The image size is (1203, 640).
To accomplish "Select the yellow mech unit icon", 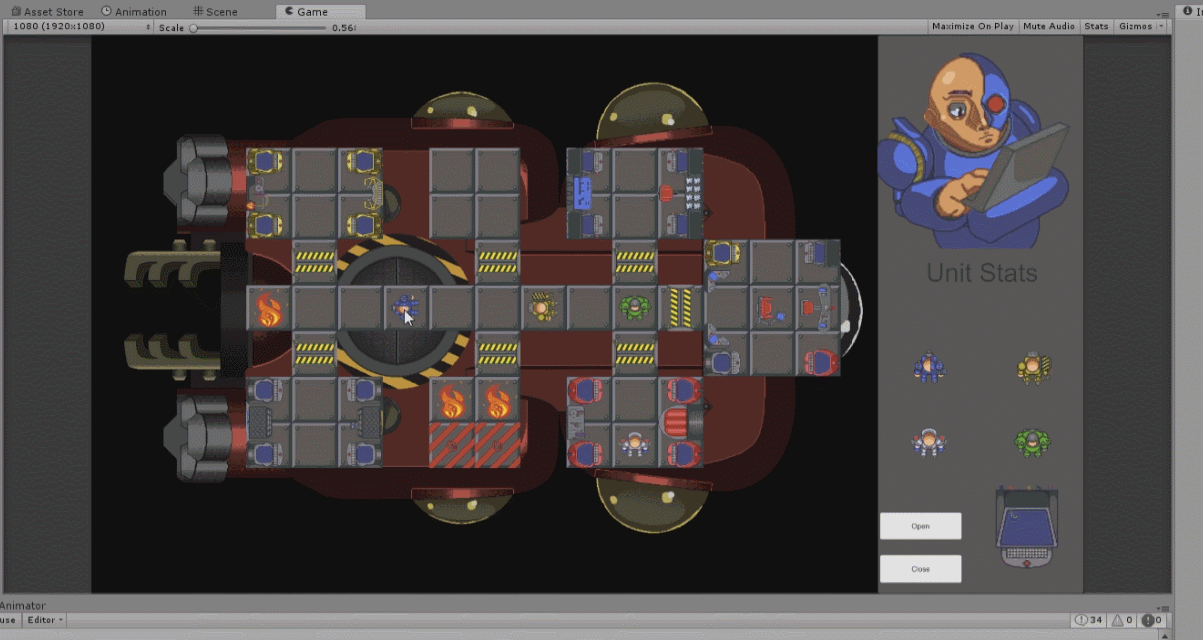I will click(1032, 367).
